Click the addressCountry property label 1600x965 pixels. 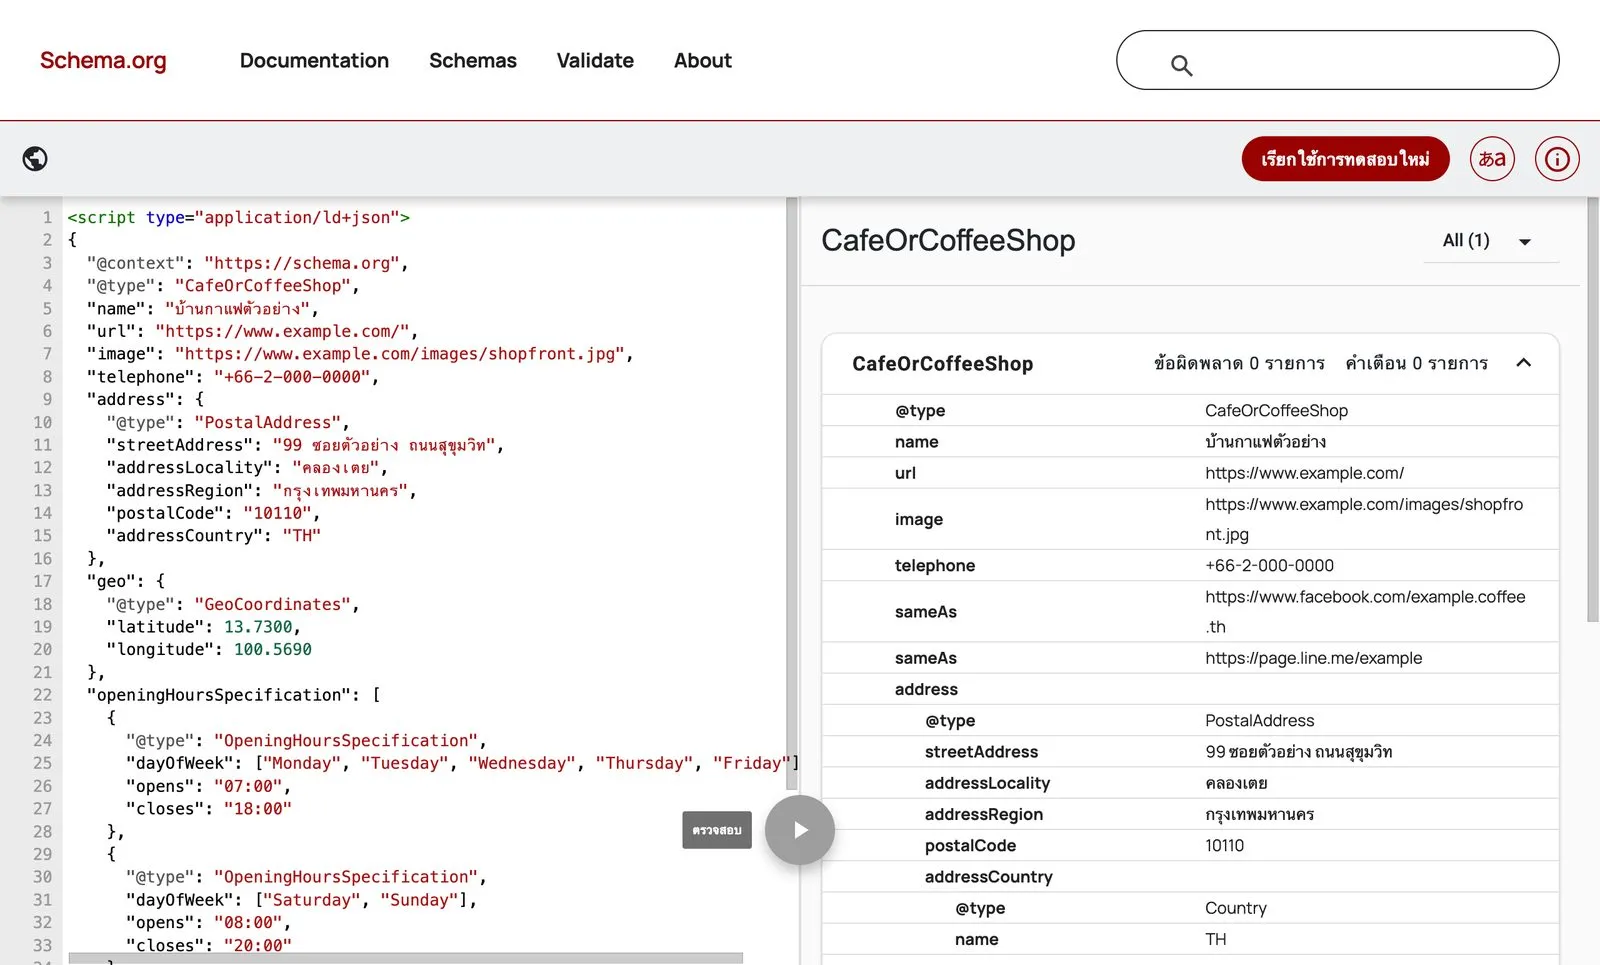[x=988, y=877]
